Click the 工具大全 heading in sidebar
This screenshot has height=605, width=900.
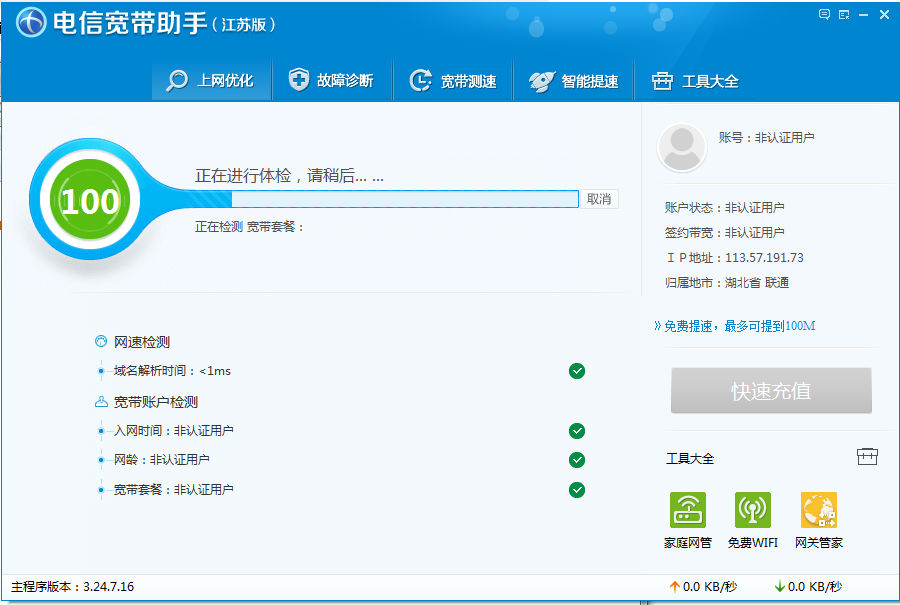tap(690, 459)
